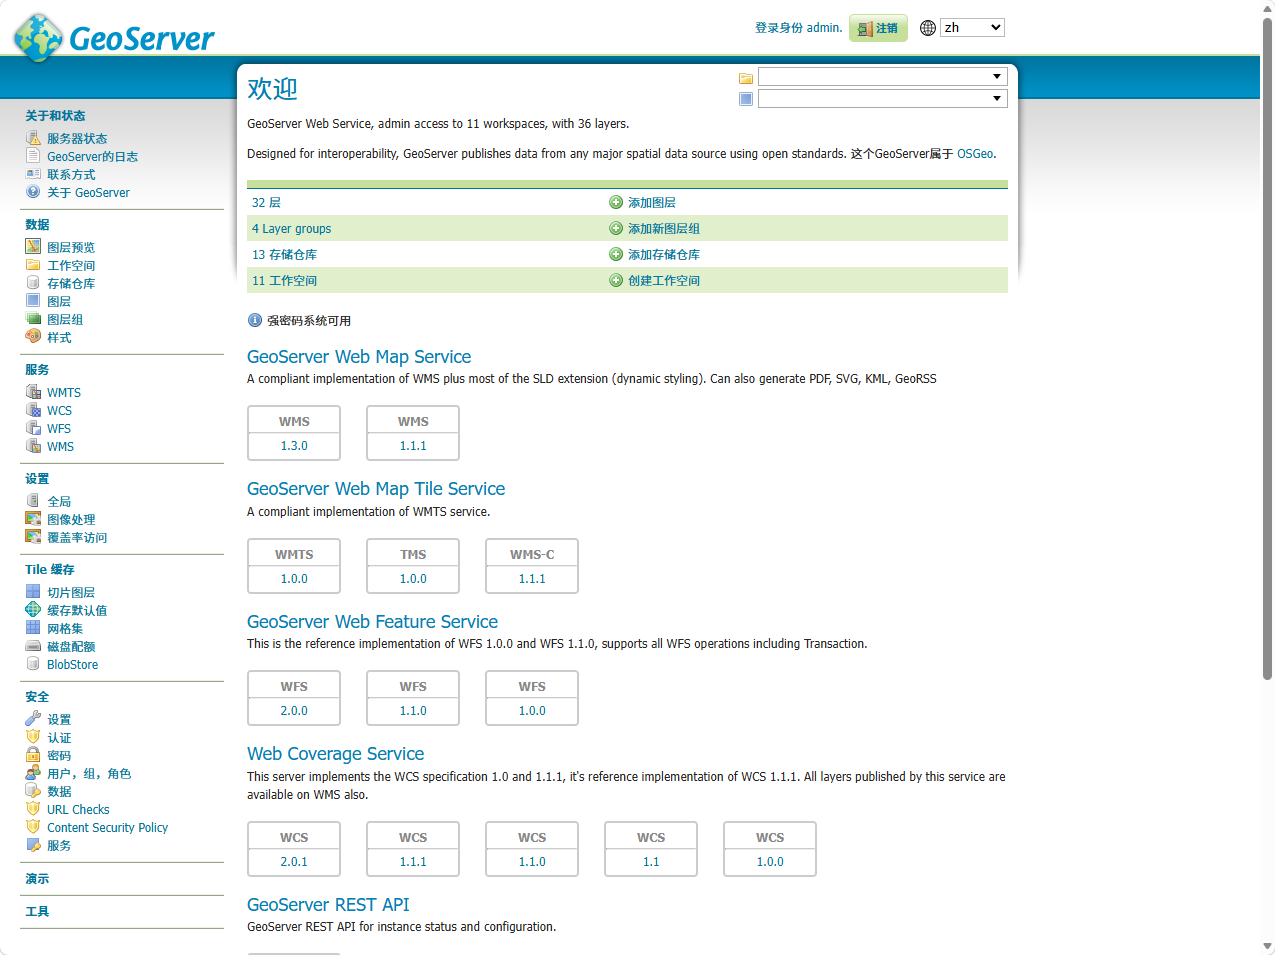Click the 联系方式 icon in sidebar
The height and width of the screenshot is (955, 1275).
pyautogui.click(x=33, y=174)
